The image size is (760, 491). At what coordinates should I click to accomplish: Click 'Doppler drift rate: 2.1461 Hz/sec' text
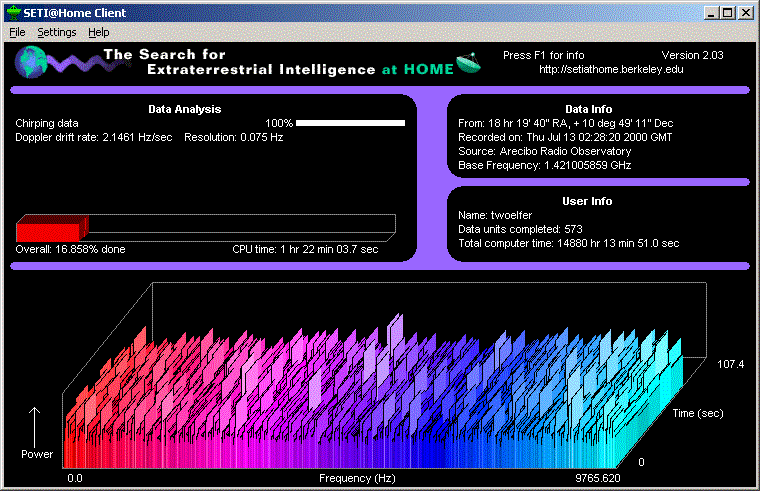coord(94,137)
